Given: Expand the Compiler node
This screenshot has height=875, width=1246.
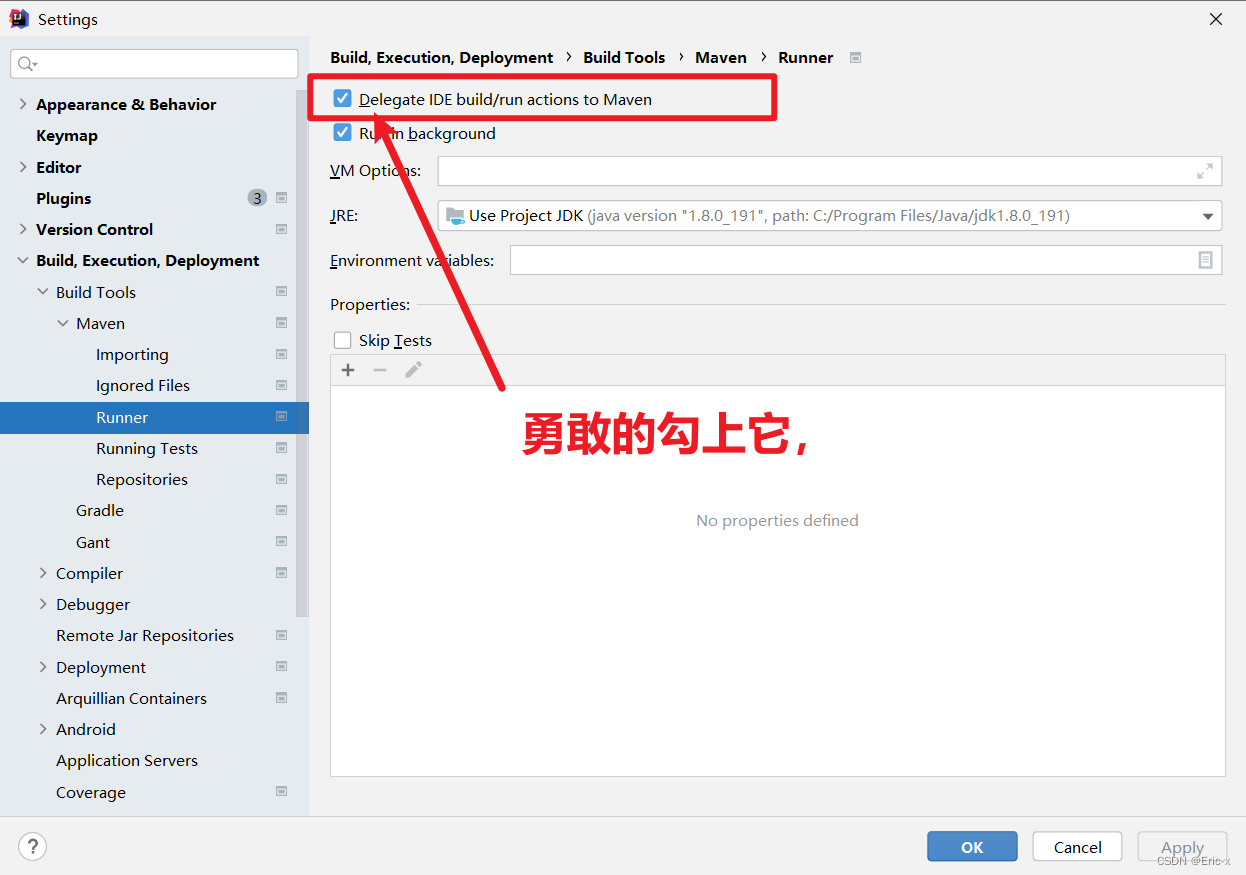Looking at the screenshot, I should pyautogui.click(x=43, y=573).
